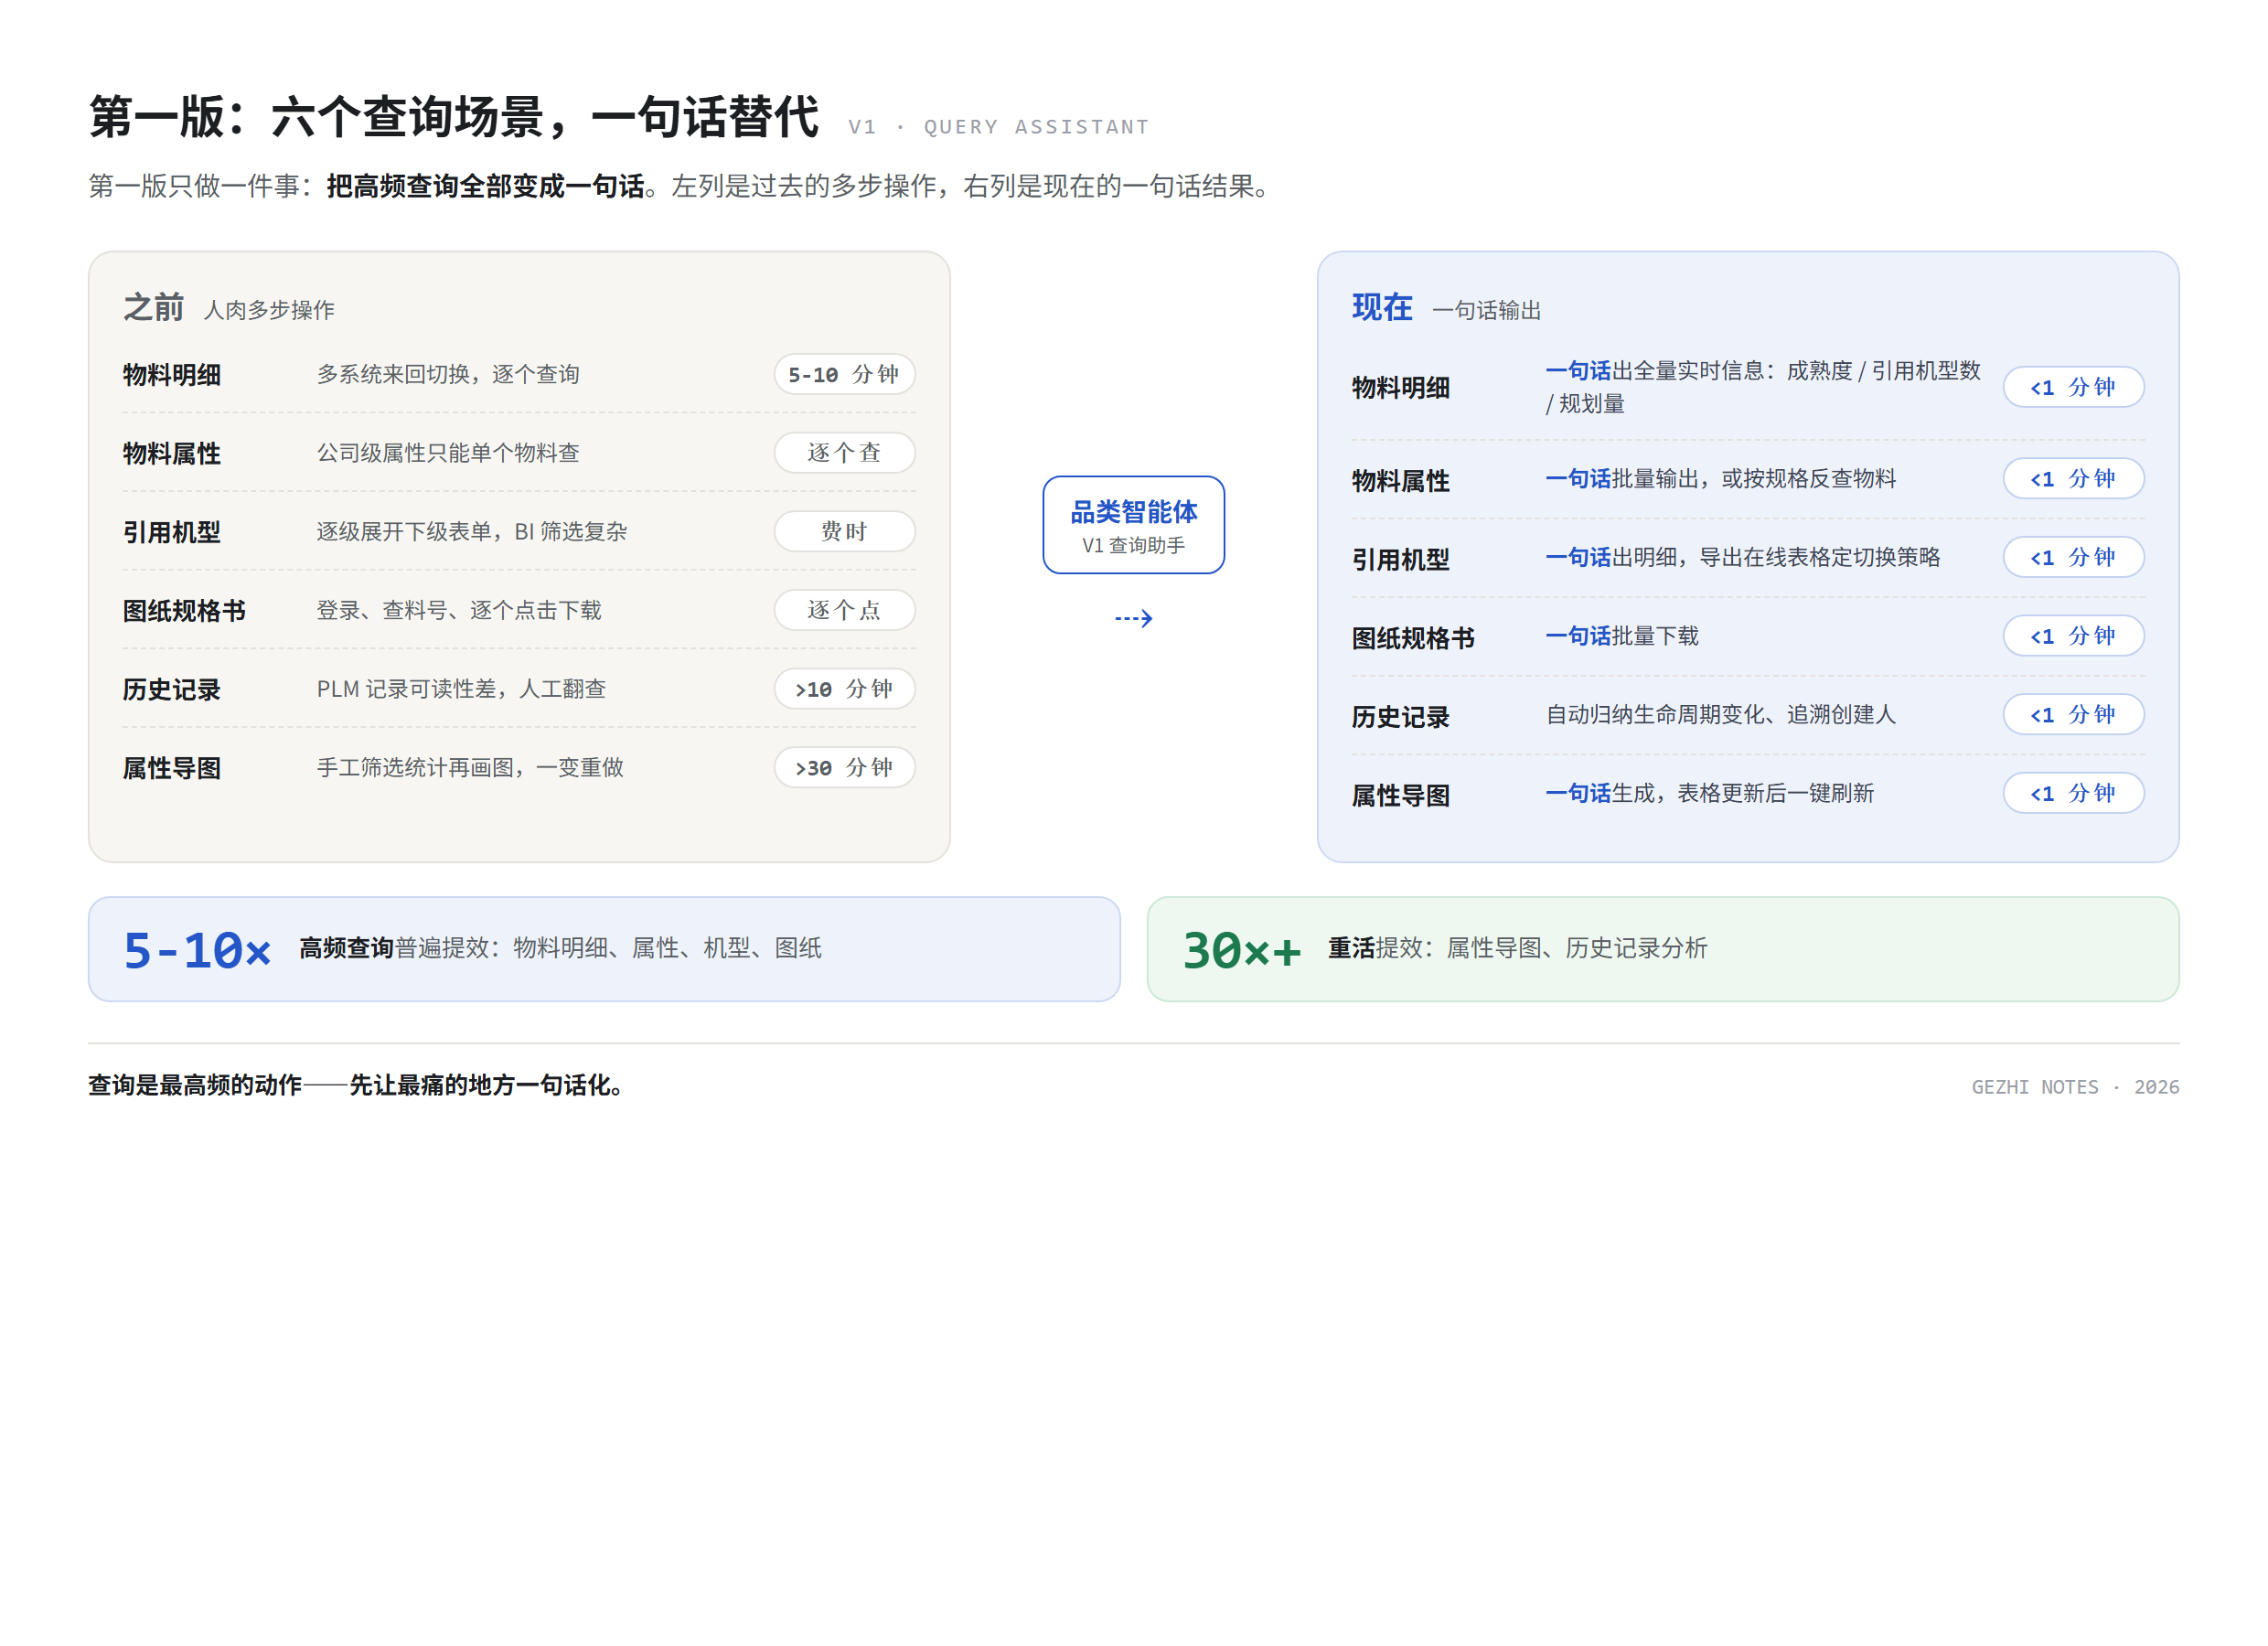The height and width of the screenshot is (1646, 2268).
Task: Click <1 分钟 badge in 现在 属性导图 row
Action: (2073, 793)
